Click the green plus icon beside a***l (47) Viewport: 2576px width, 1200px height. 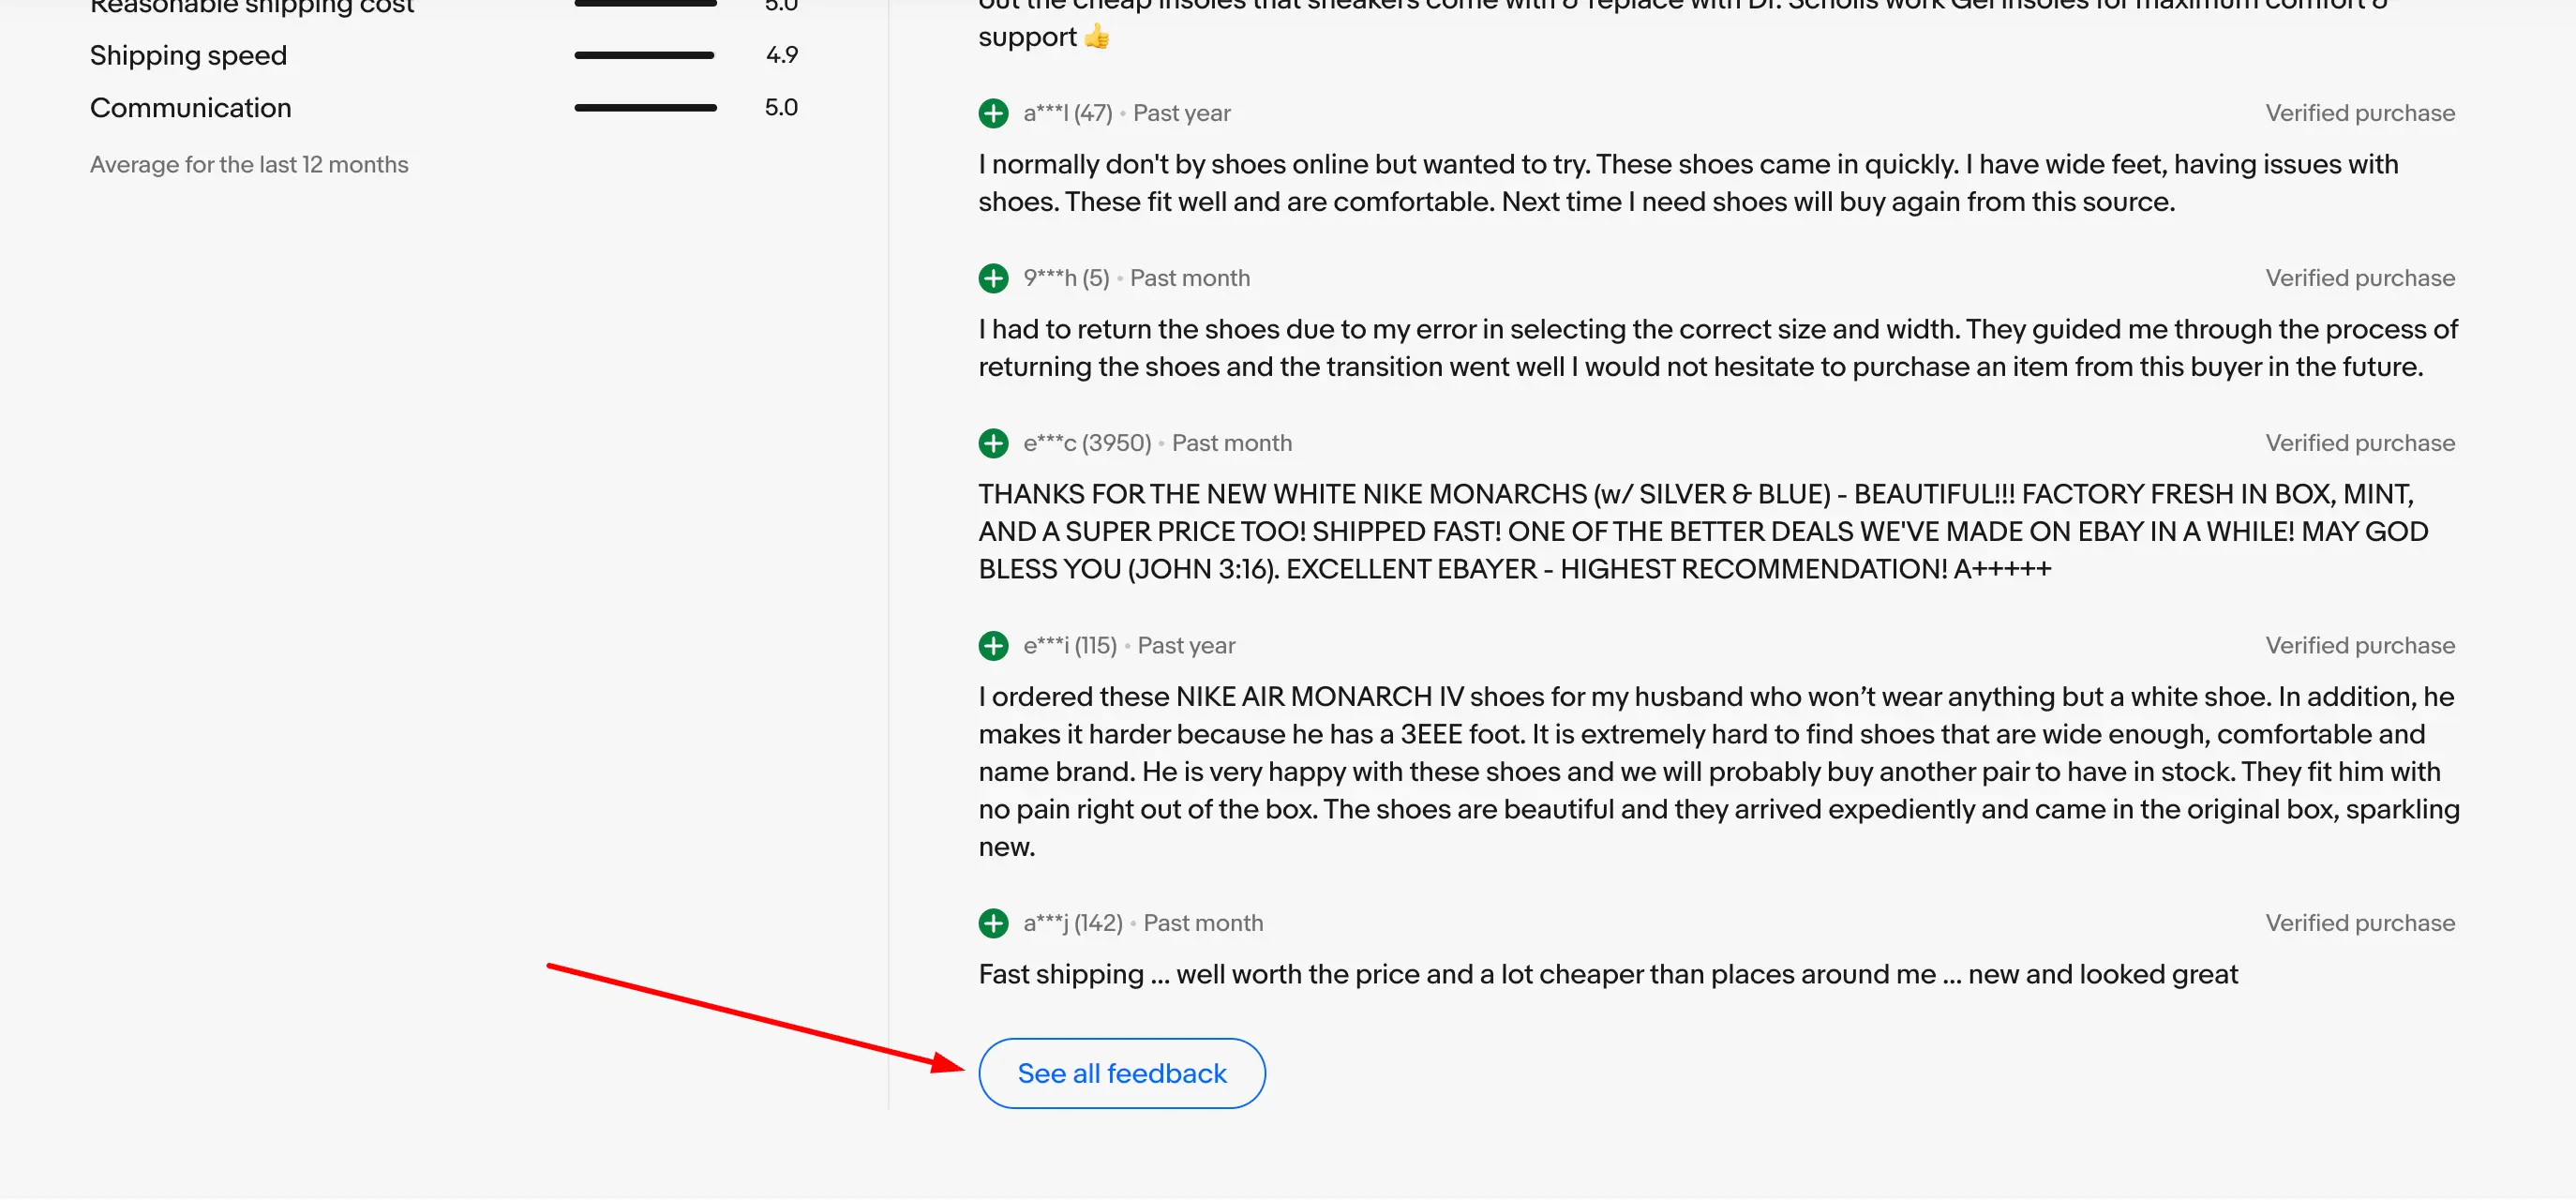[x=993, y=113]
